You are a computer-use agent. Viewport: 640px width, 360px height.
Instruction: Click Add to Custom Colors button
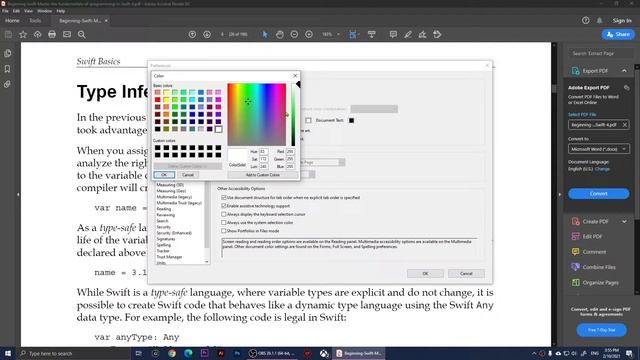tap(262, 175)
